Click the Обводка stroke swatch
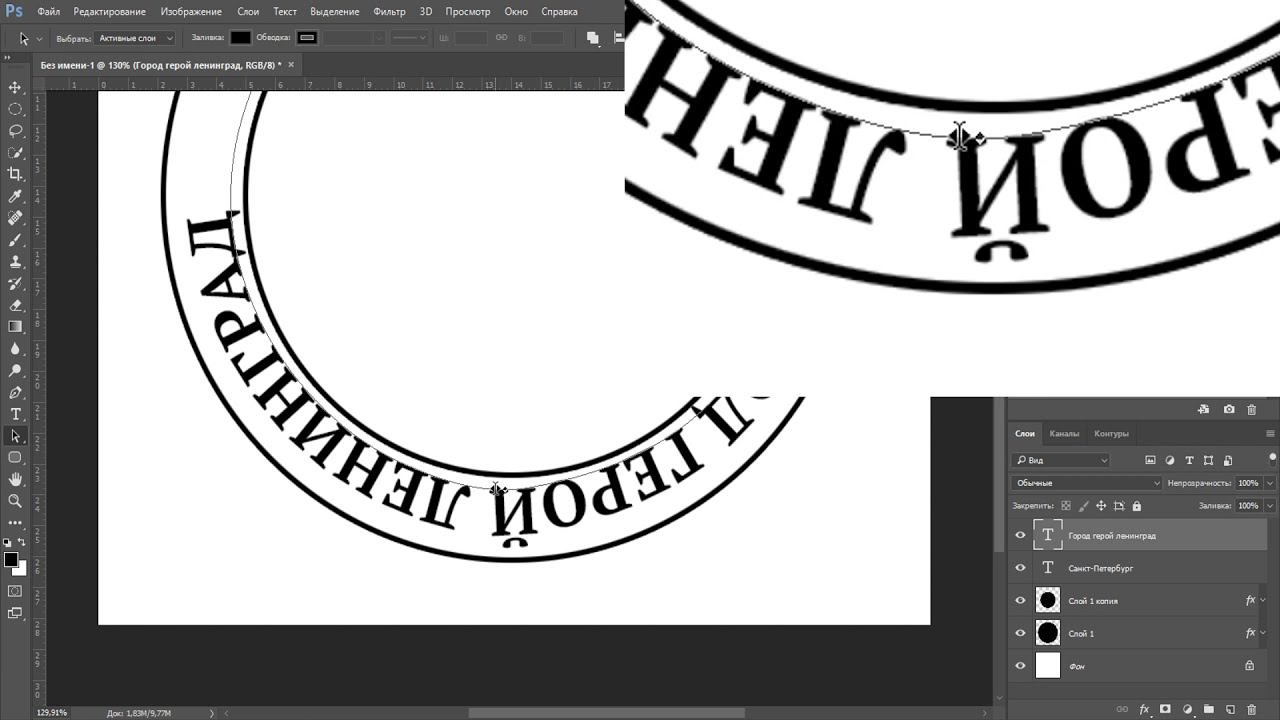1280x720 pixels. [307, 38]
